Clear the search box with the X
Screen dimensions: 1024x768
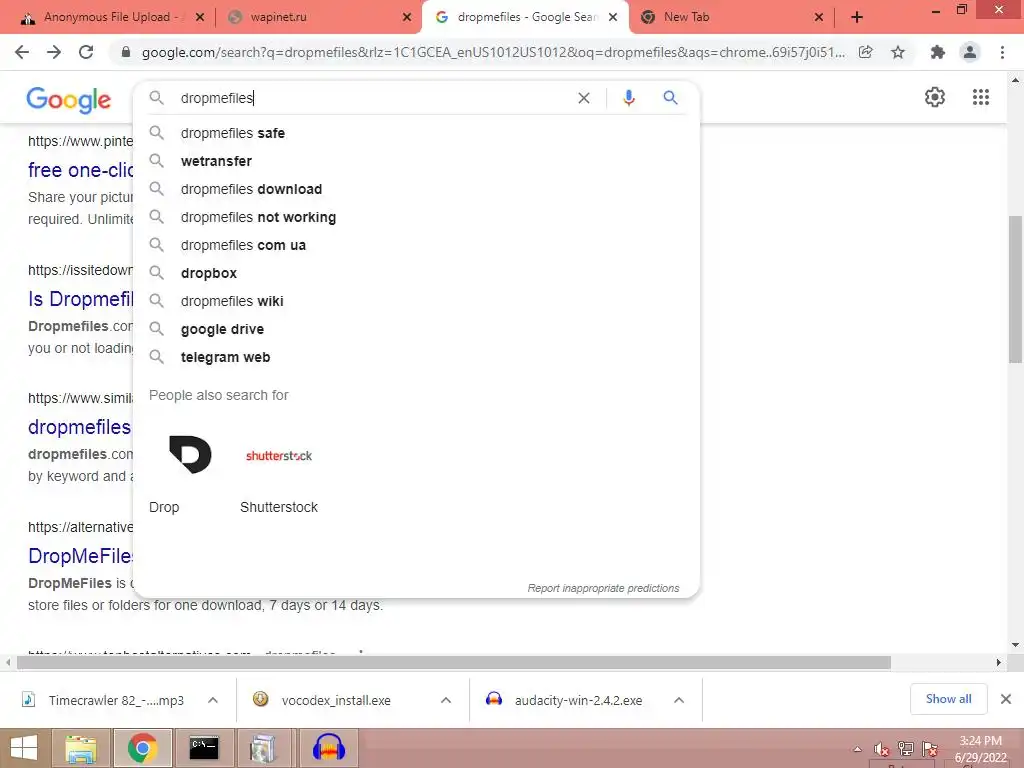[584, 98]
